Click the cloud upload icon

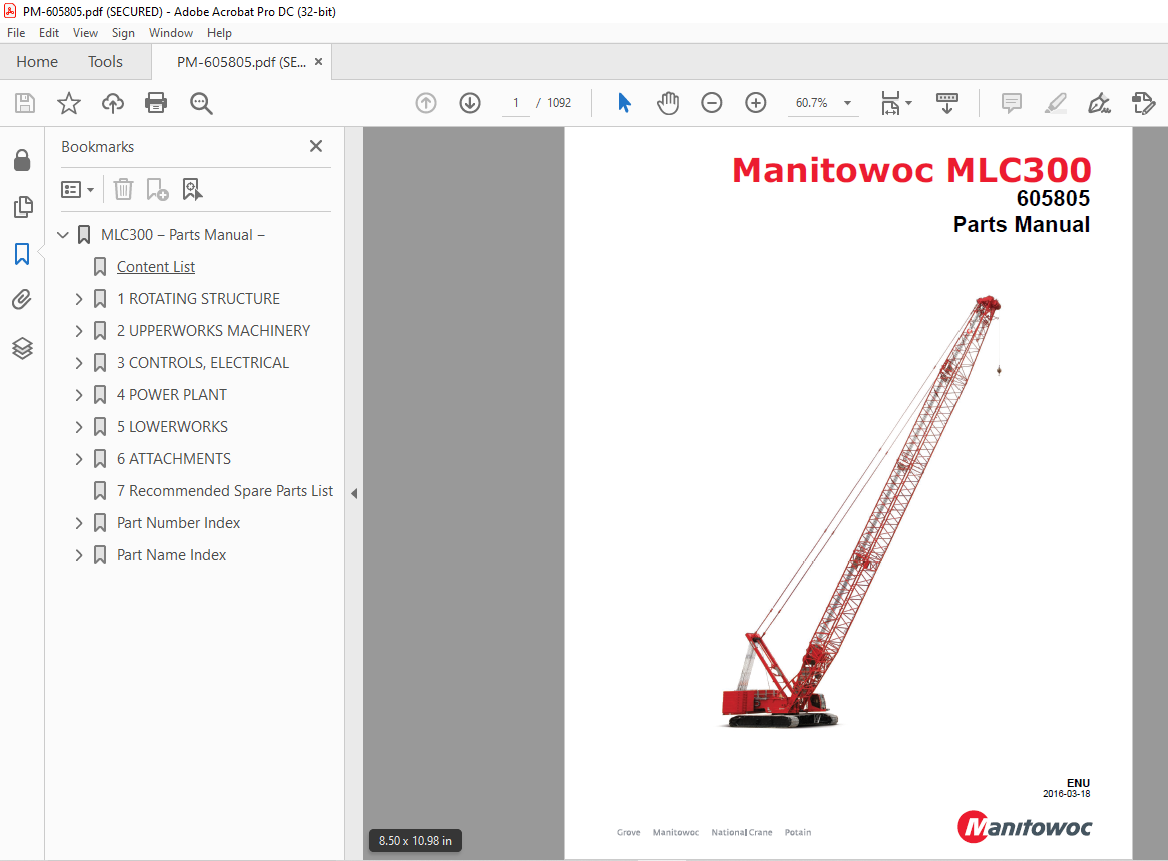pyautogui.click(x=112, y=103)
